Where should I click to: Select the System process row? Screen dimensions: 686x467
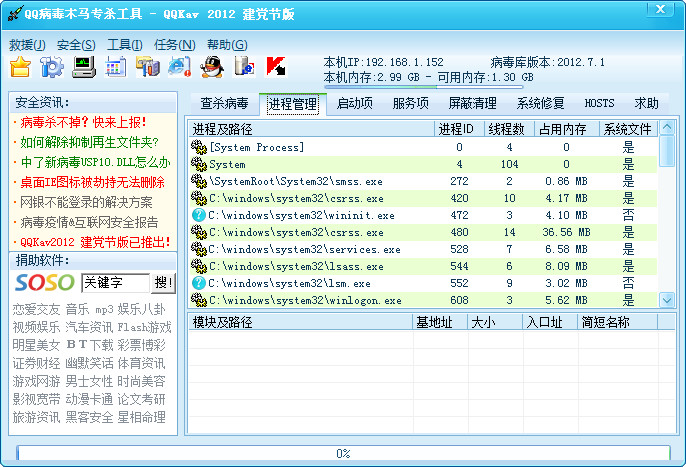click(424, 164)
